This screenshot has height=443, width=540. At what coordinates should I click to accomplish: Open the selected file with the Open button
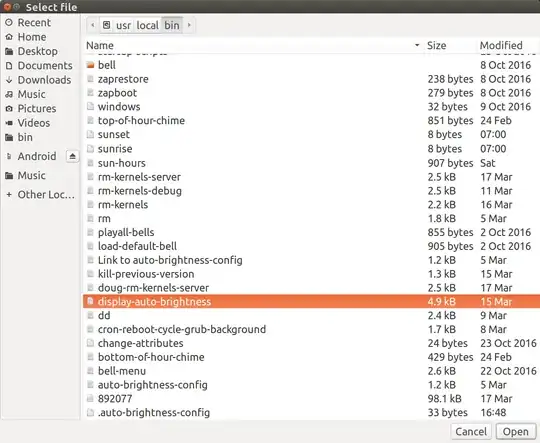[x=515, y=432]
